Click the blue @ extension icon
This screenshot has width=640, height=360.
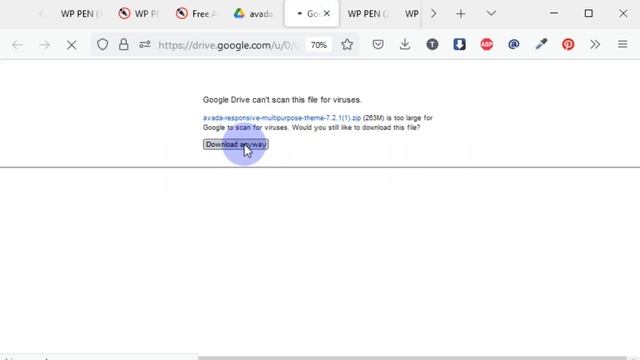tap(514, 44)
